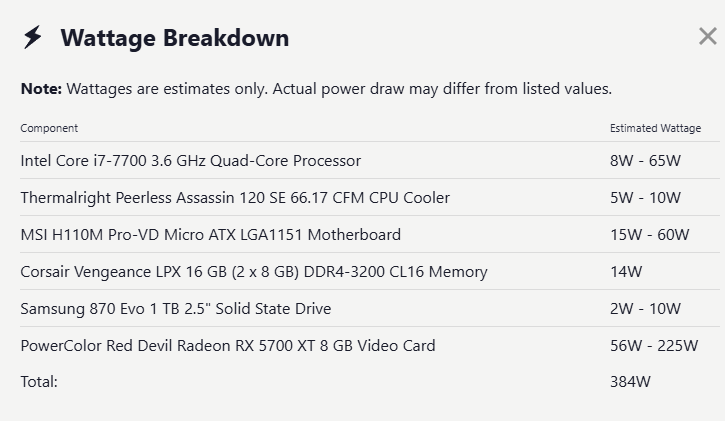Click the lightning bolt icon
This screenshot has height=421, width=725.
[32, 37]
